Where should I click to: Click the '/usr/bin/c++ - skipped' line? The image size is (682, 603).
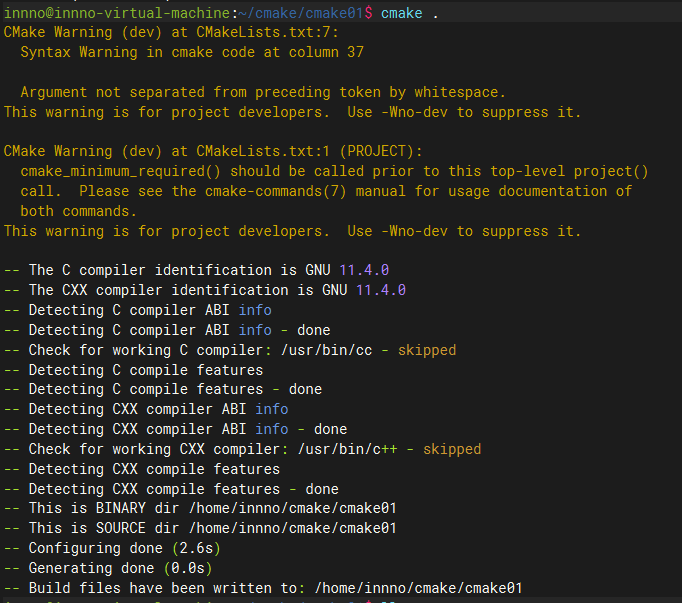pyautogui.click(x=242, y=449)
